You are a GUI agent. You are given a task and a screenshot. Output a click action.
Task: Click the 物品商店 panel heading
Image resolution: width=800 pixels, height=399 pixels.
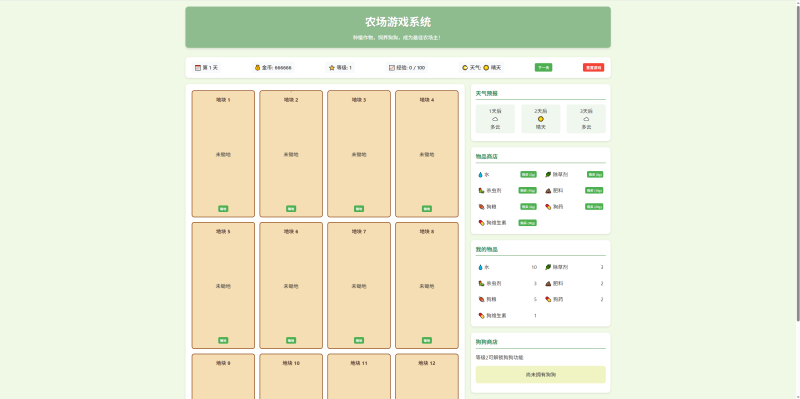tap(487, 157)
